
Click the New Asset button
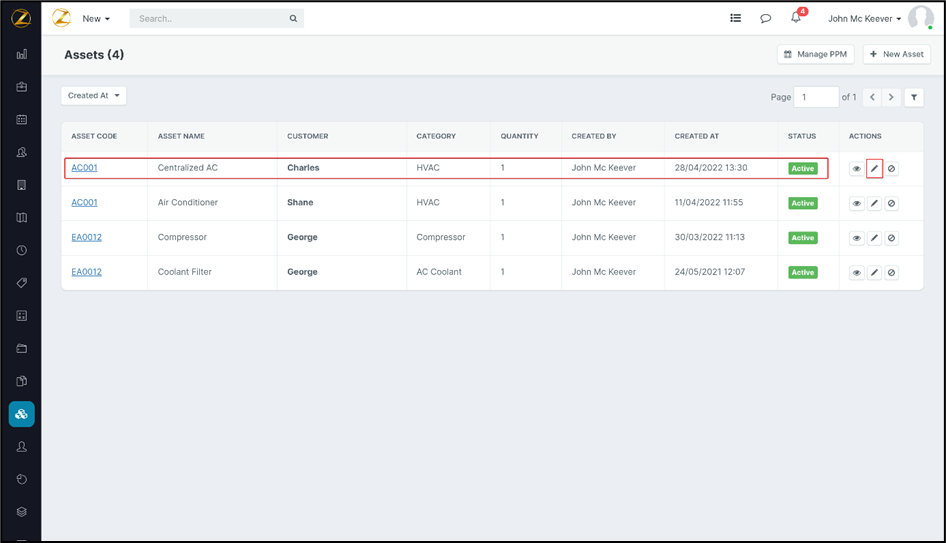click(x=896, y=54)
